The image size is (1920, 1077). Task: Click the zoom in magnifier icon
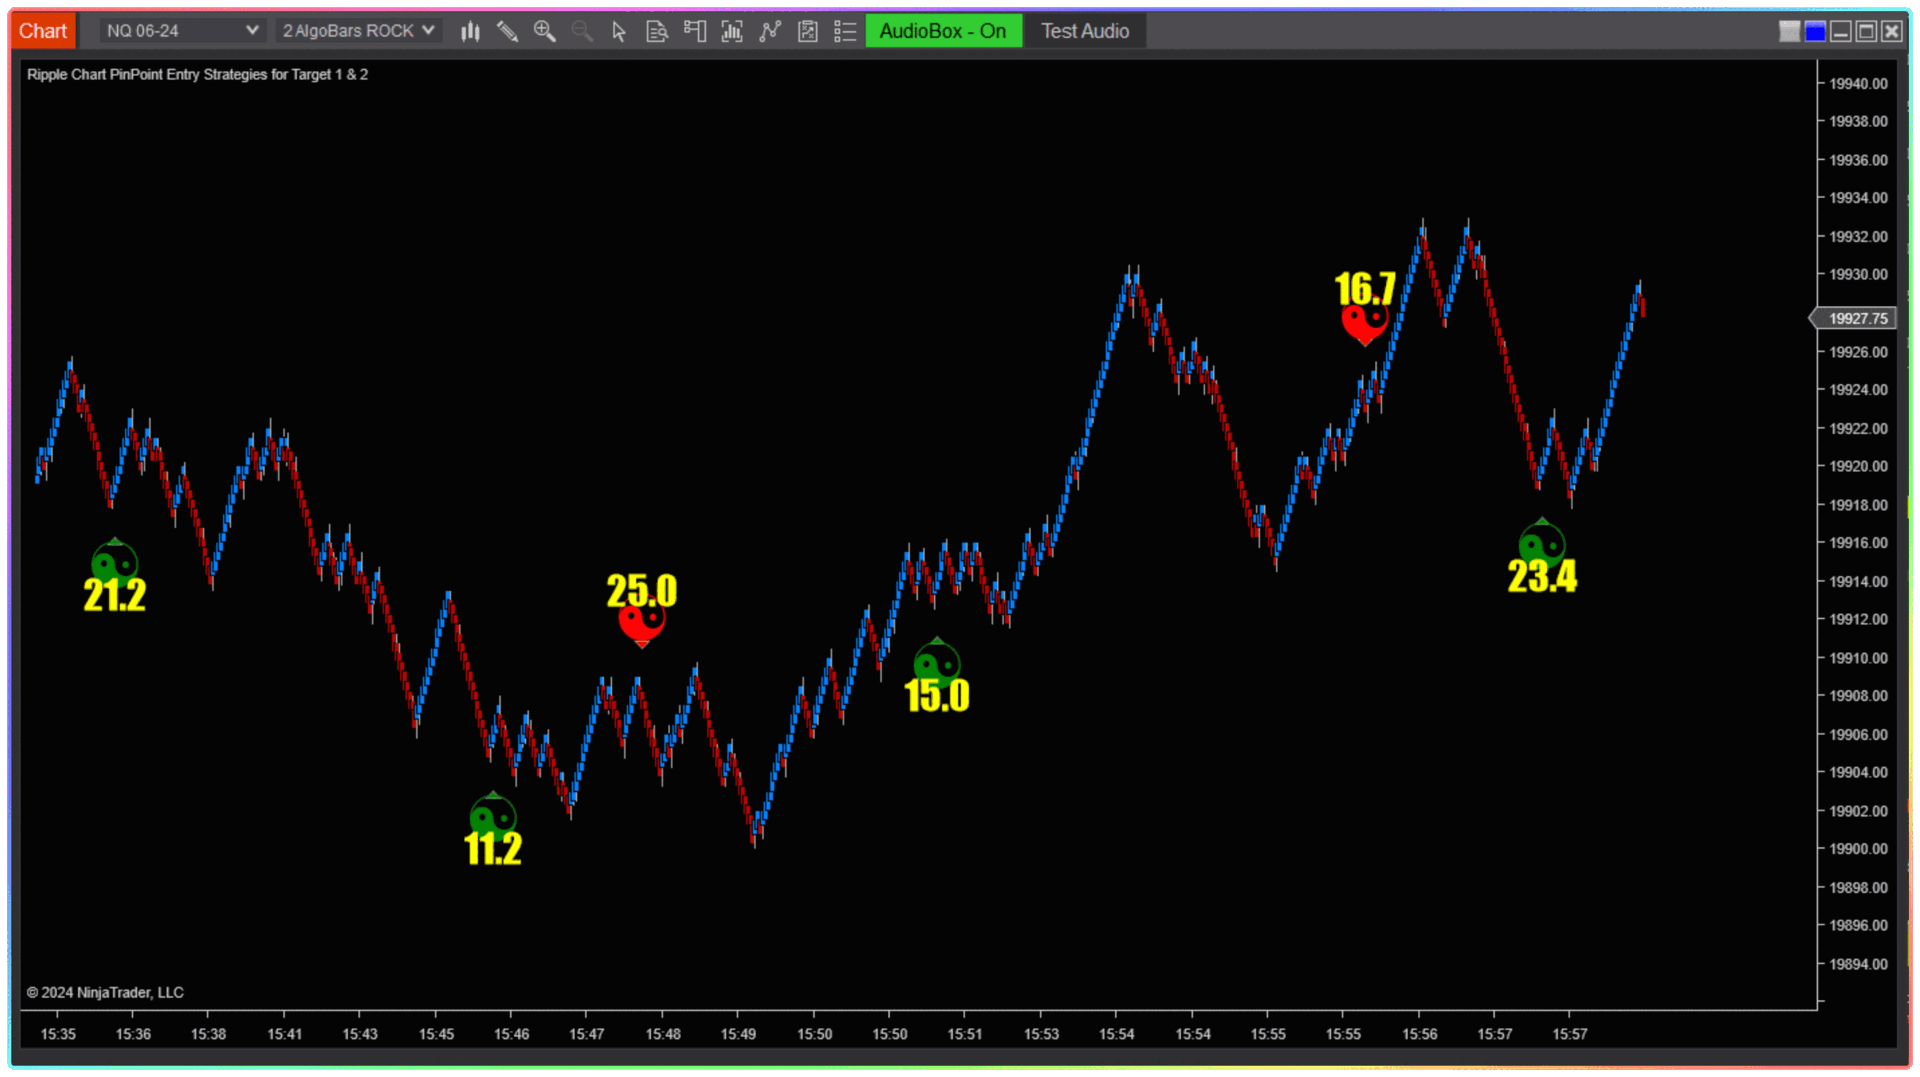(544, 31)
